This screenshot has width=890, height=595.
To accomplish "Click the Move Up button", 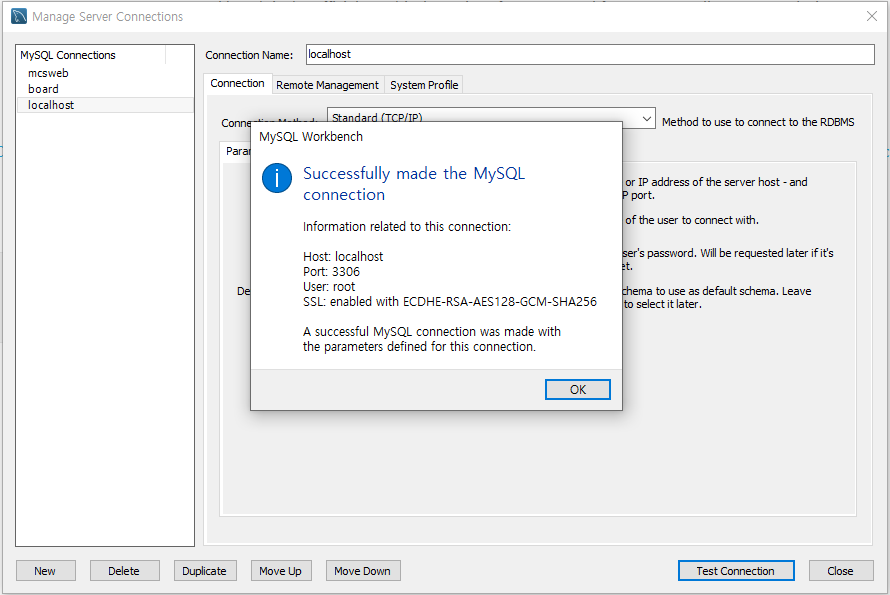I will pyautogui.click(x=281, y=571).
